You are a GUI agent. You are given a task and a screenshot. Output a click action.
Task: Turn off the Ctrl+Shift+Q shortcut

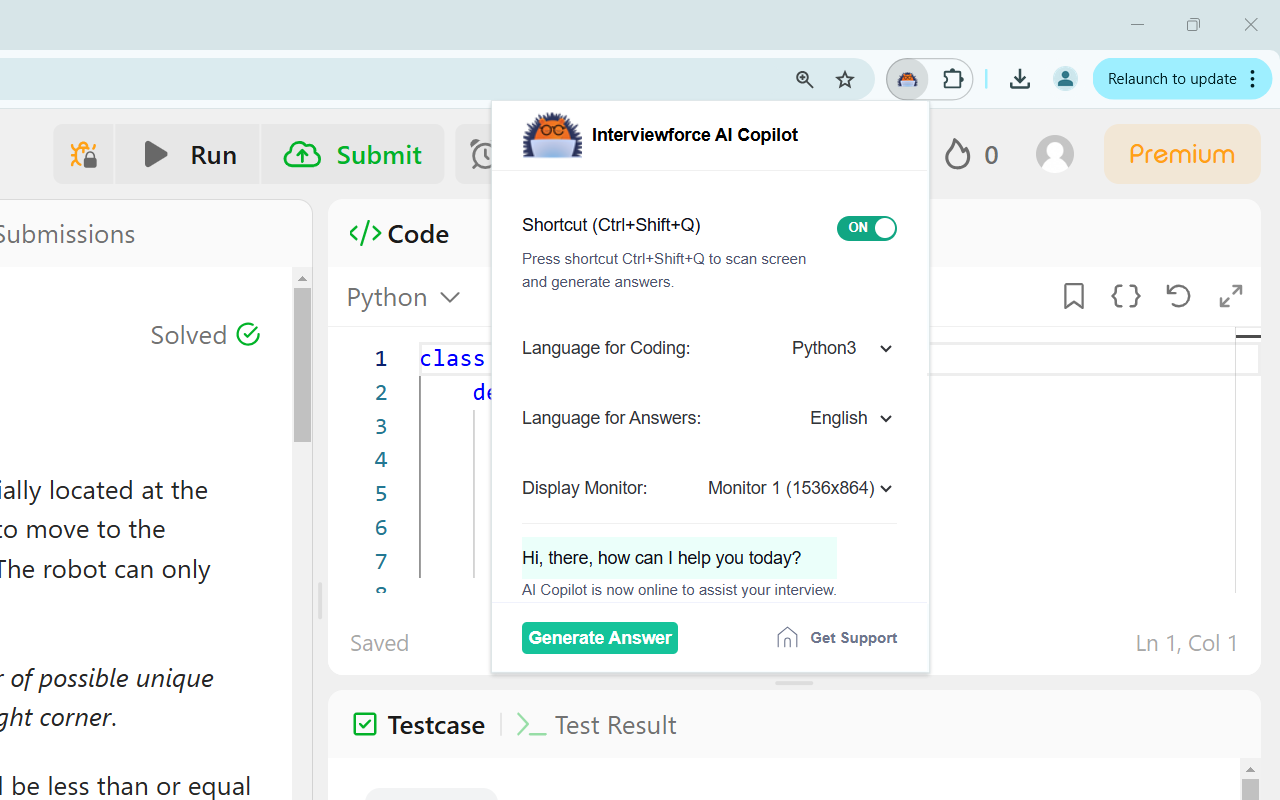tap(866, 228)
